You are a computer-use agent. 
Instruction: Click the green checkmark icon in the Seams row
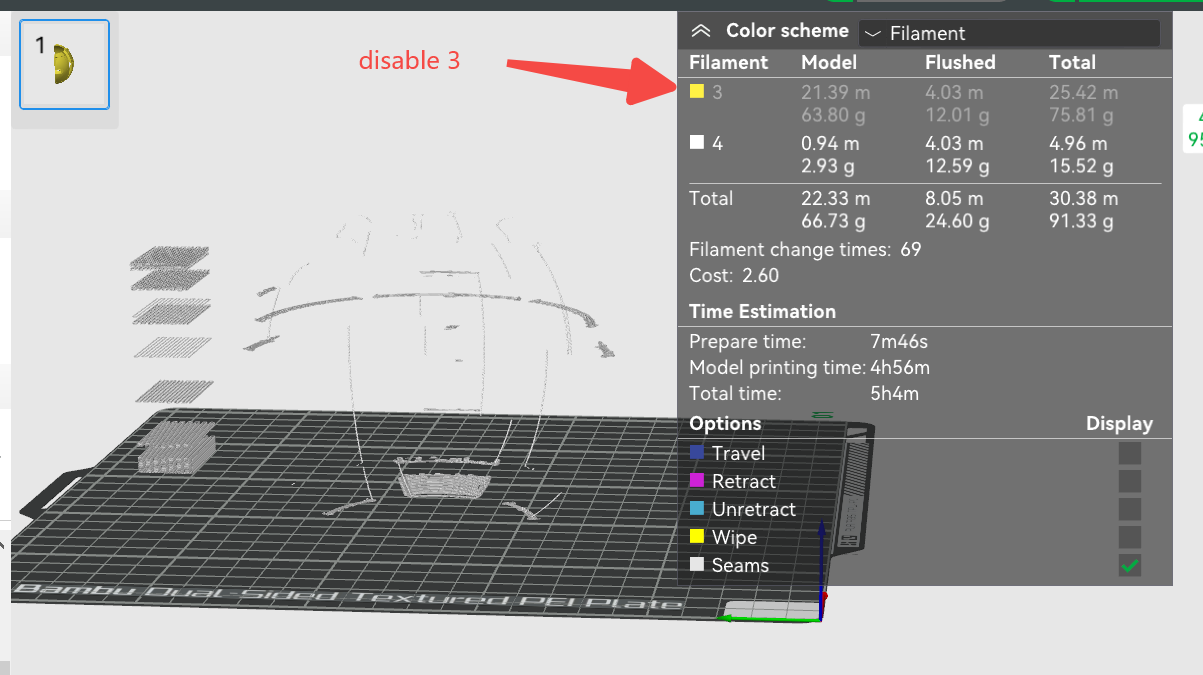coord(1129,565)
